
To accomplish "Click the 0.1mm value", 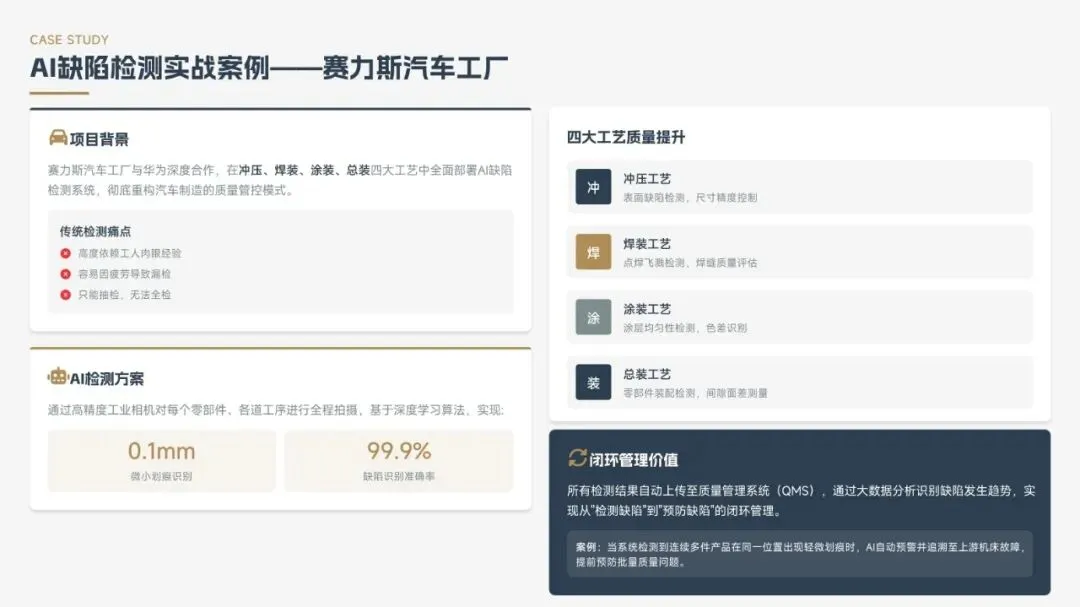I will [x=162, y=451].
